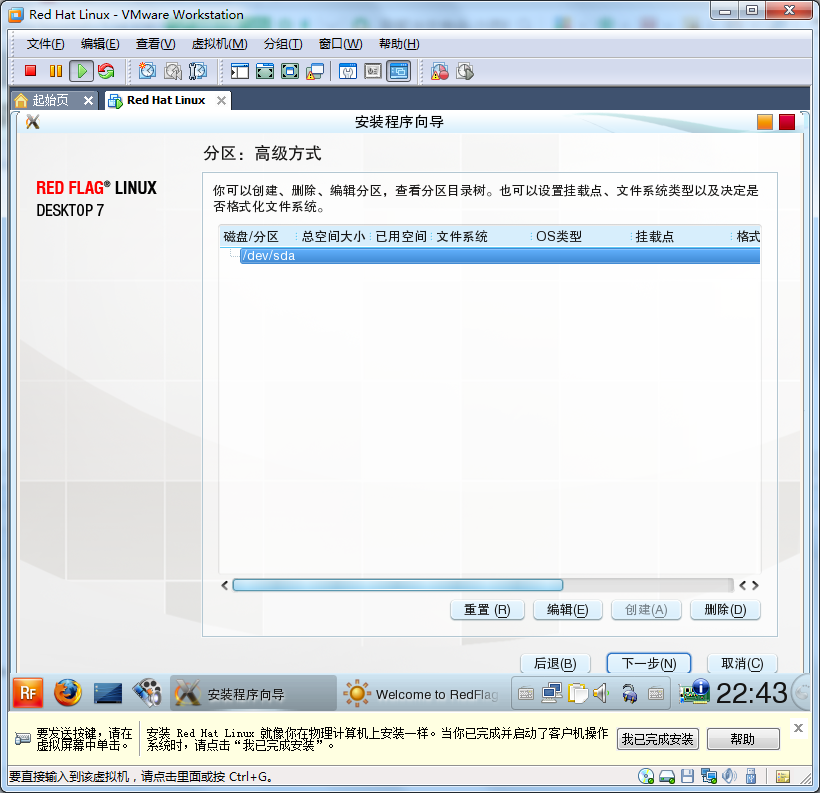Click the network card info tray icon
Image resolution: width=820 pixels, height=793 pixels.
click(x=694, y=692)
